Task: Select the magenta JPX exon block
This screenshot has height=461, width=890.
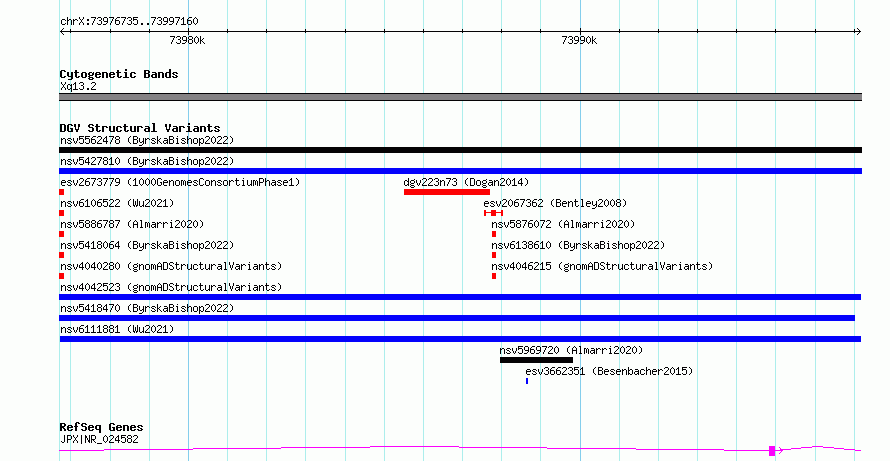Action: pyautogui.click(x=772, y=451)
